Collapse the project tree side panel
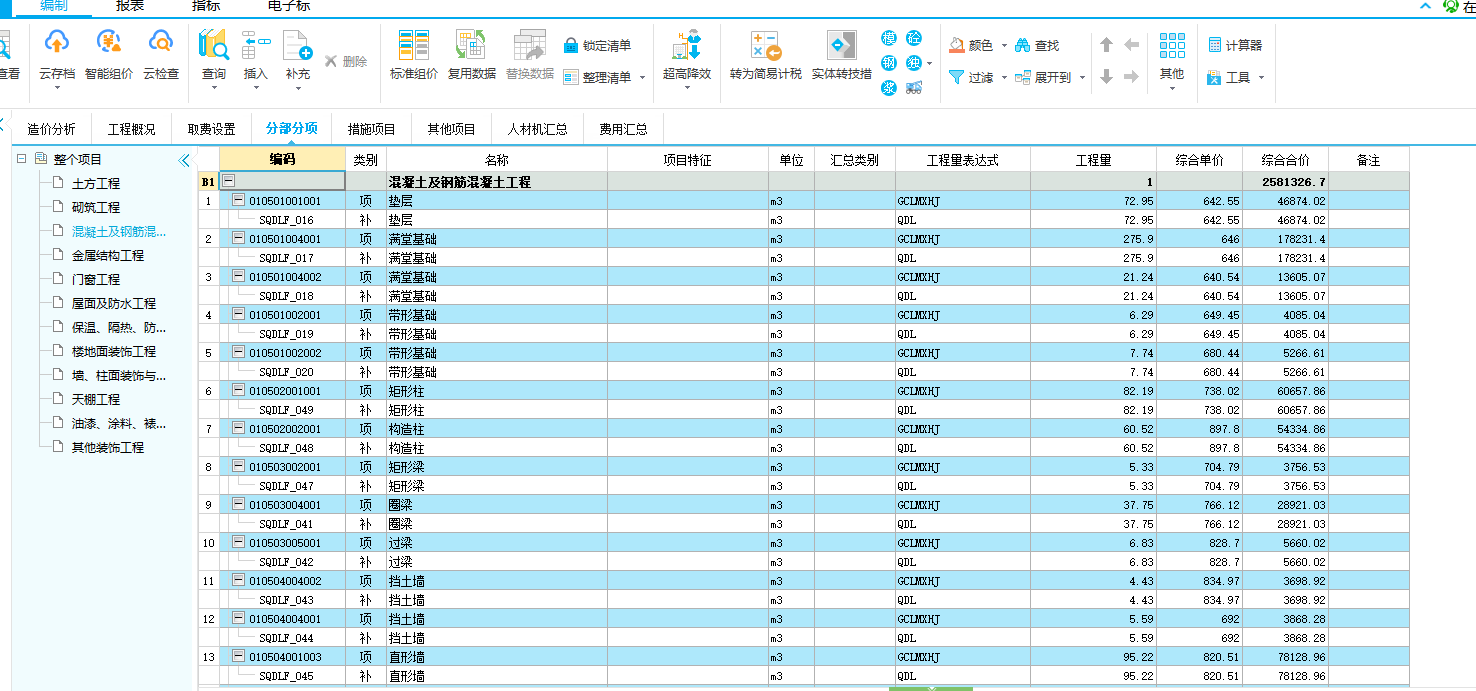 (183, 160)
